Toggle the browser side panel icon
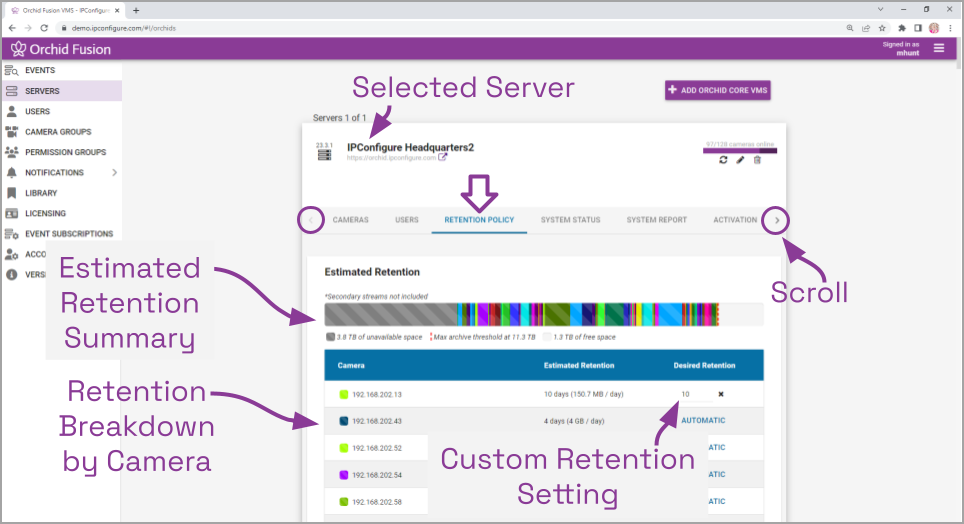This screenshot has height=524, width=964. click(x=917, y=28)
